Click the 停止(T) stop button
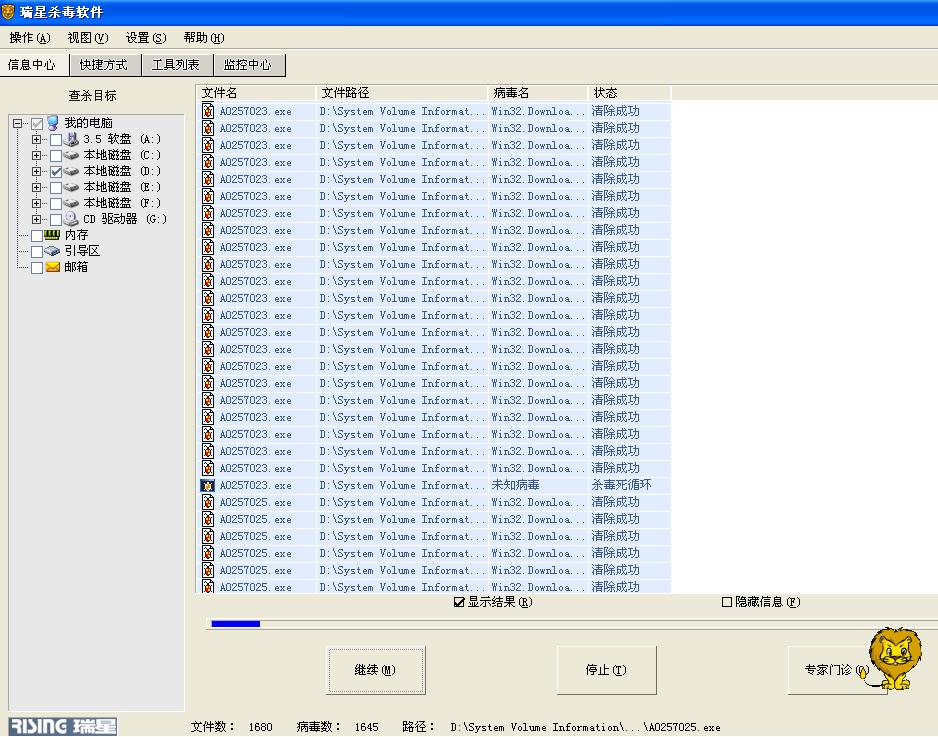The width and height of the screenshot is (938, 737). pos(607,670)
